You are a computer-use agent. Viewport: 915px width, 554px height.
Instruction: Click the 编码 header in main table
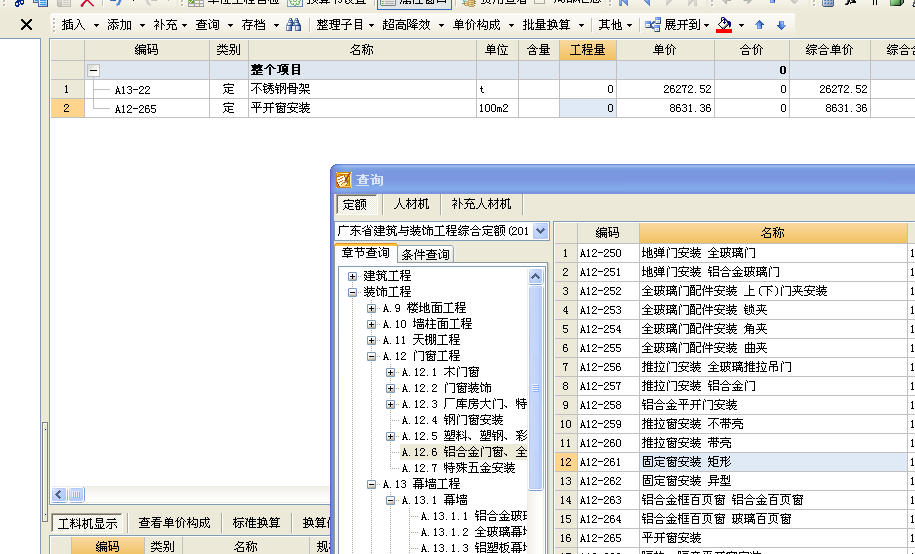[146, 50]
